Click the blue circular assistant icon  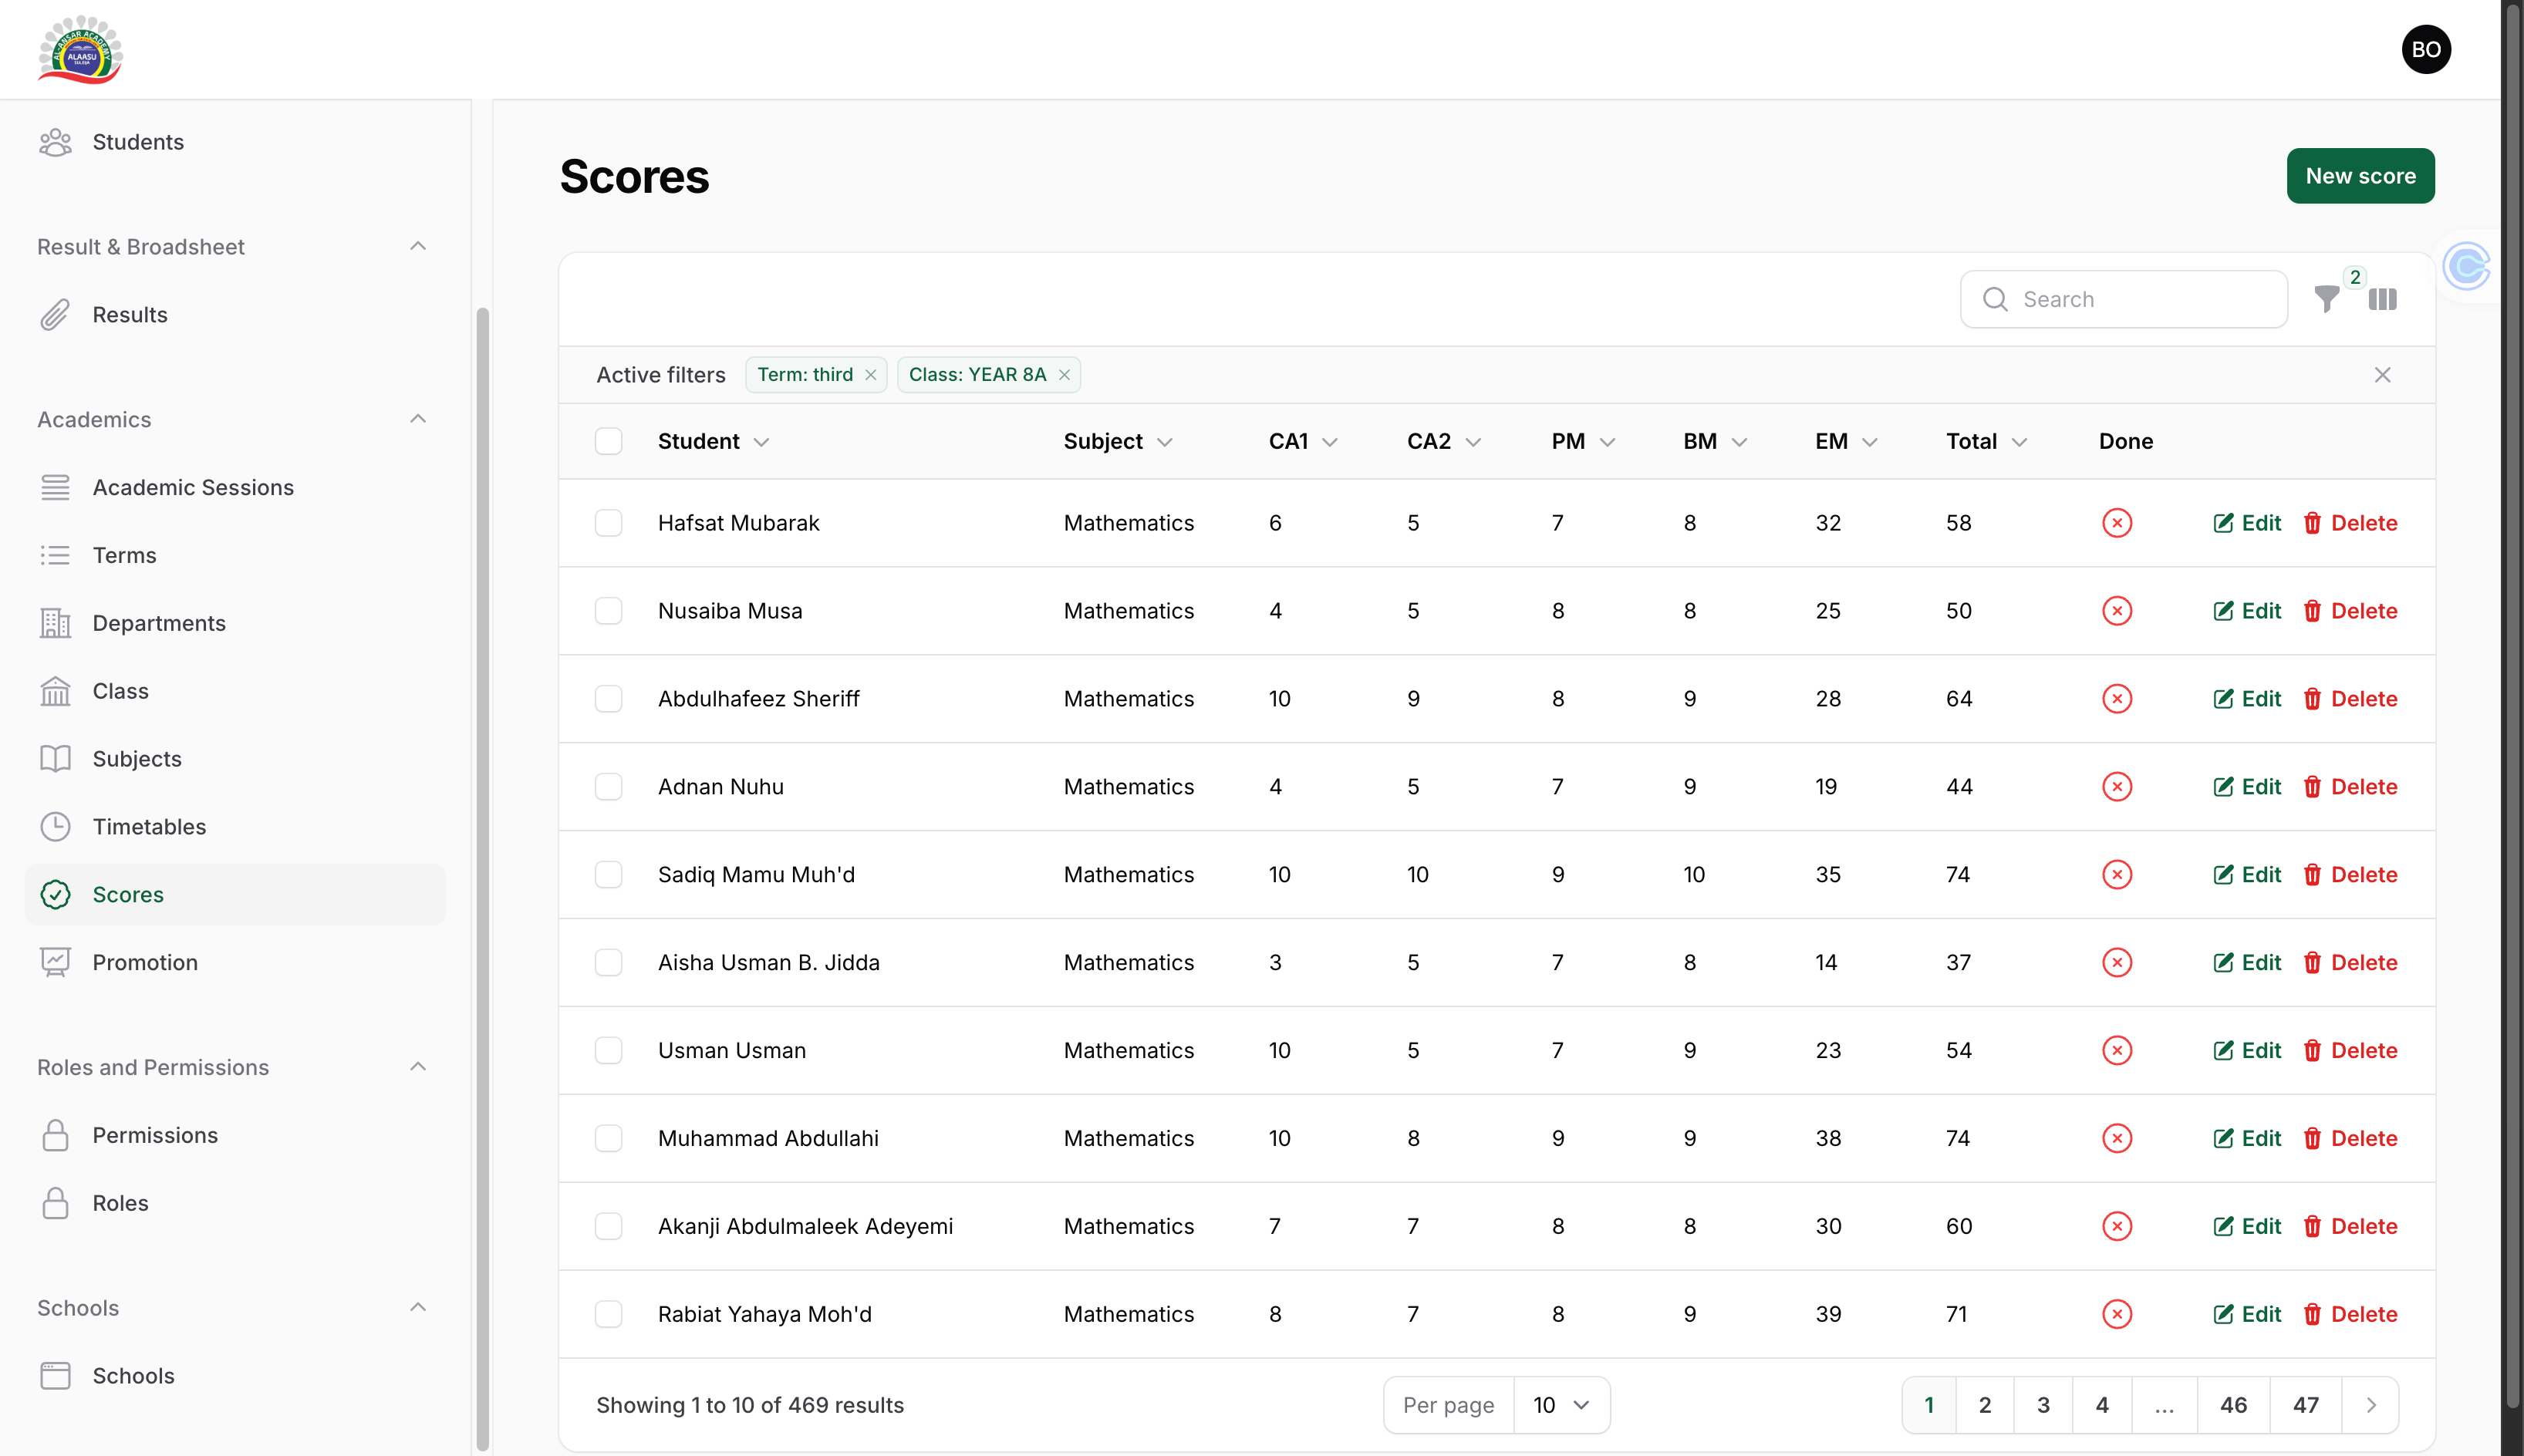click(x=2467, y=266)
